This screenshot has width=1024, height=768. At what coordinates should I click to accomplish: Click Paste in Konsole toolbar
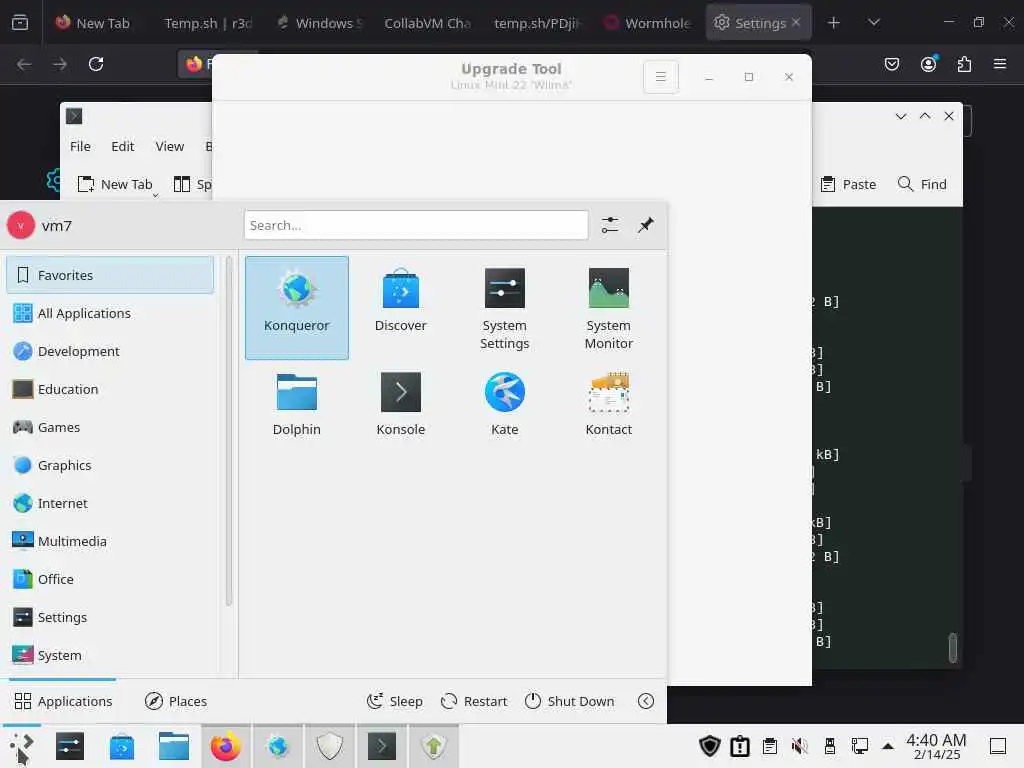pos(848,184)
